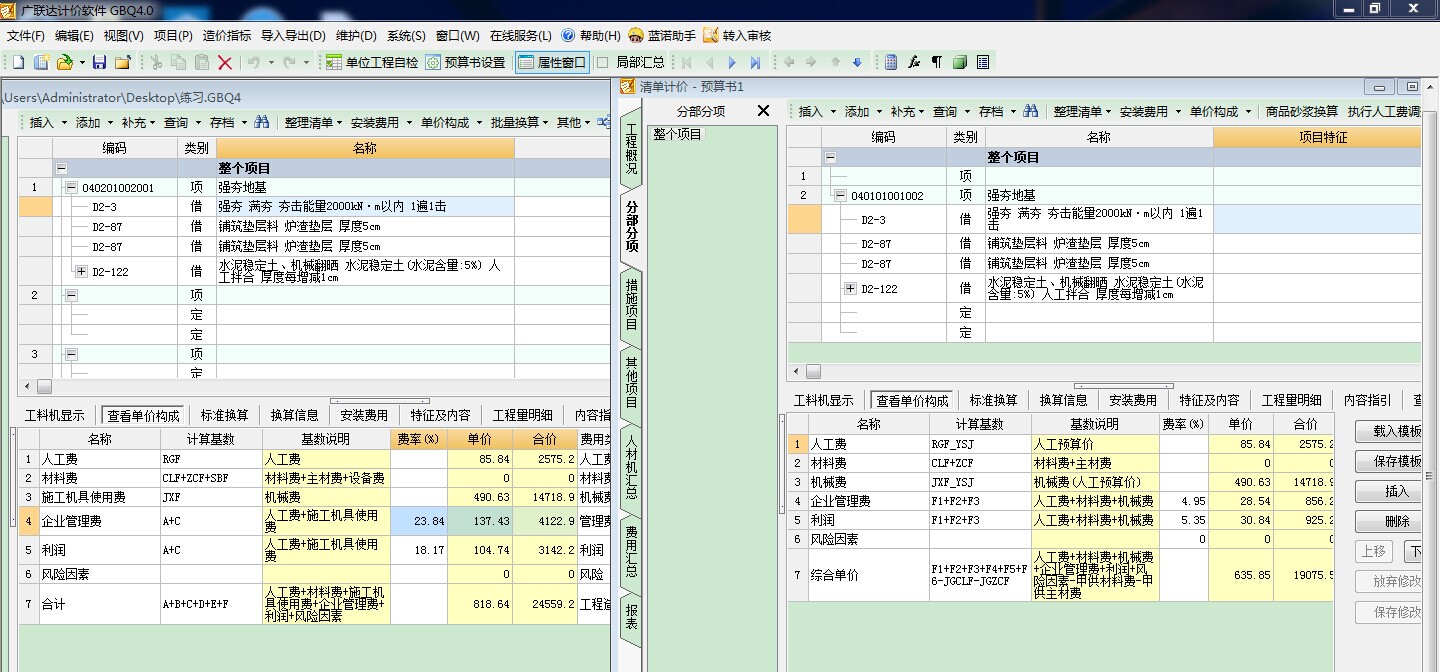Launch 蓝诺助手 assistant
This screenshot has width=1440, height=672.
click(662, 35)
